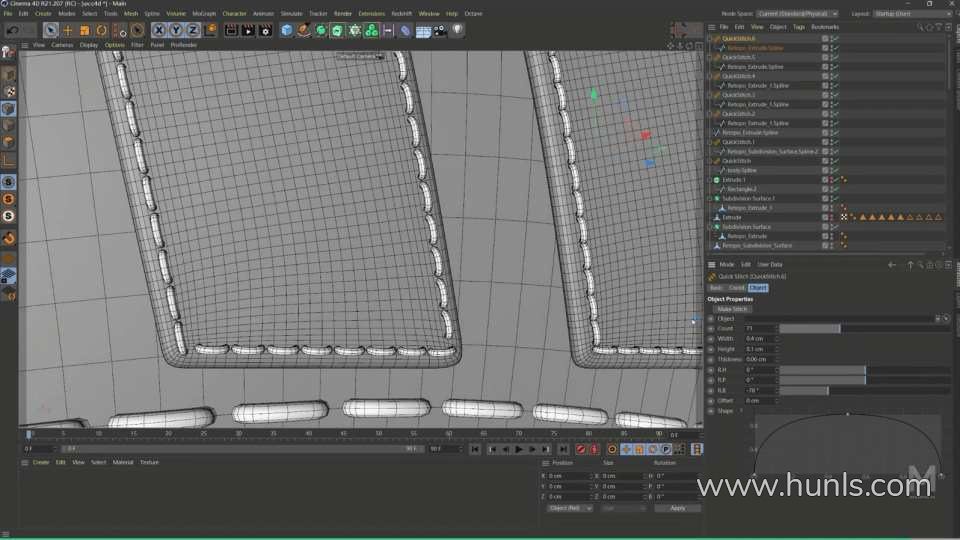This screenshot has width=960, height=540.
Task: Select the Move tool in the top toolbar
Action: click(x=68, y=30)
